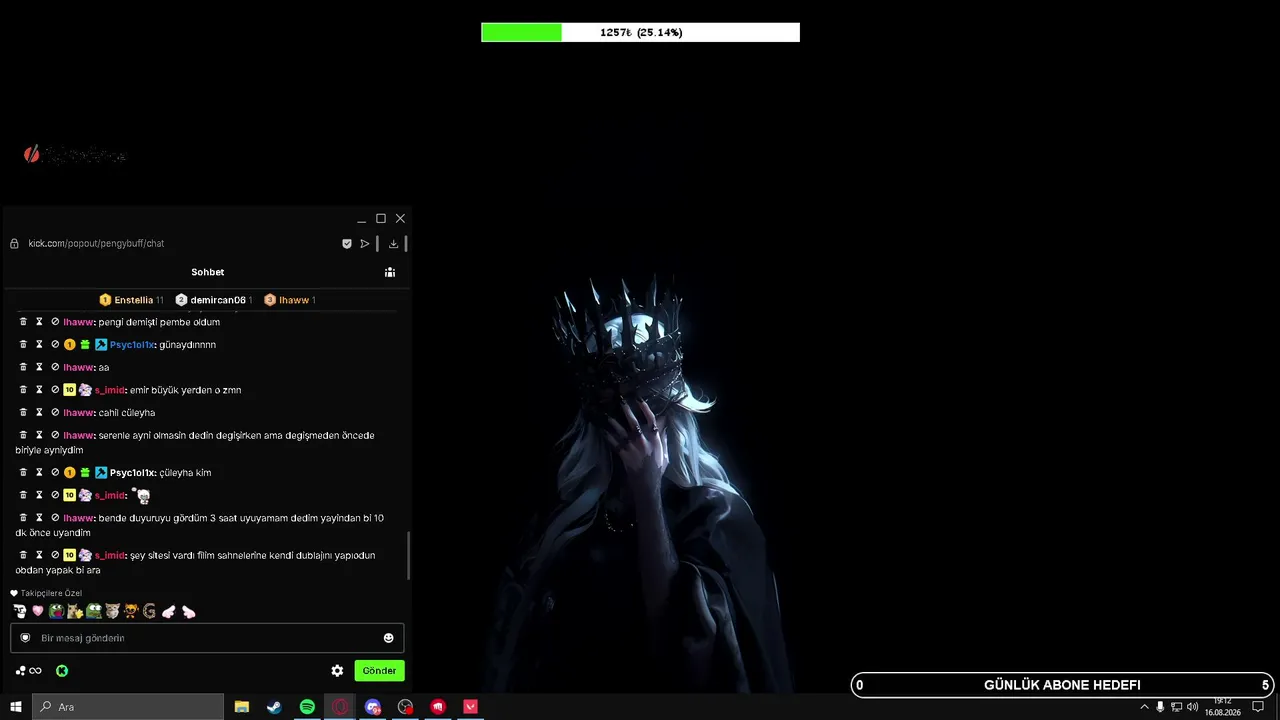Click the green Kick K icon below the input
Viewport: 1280px width, 720px height.
pos(62,671)
